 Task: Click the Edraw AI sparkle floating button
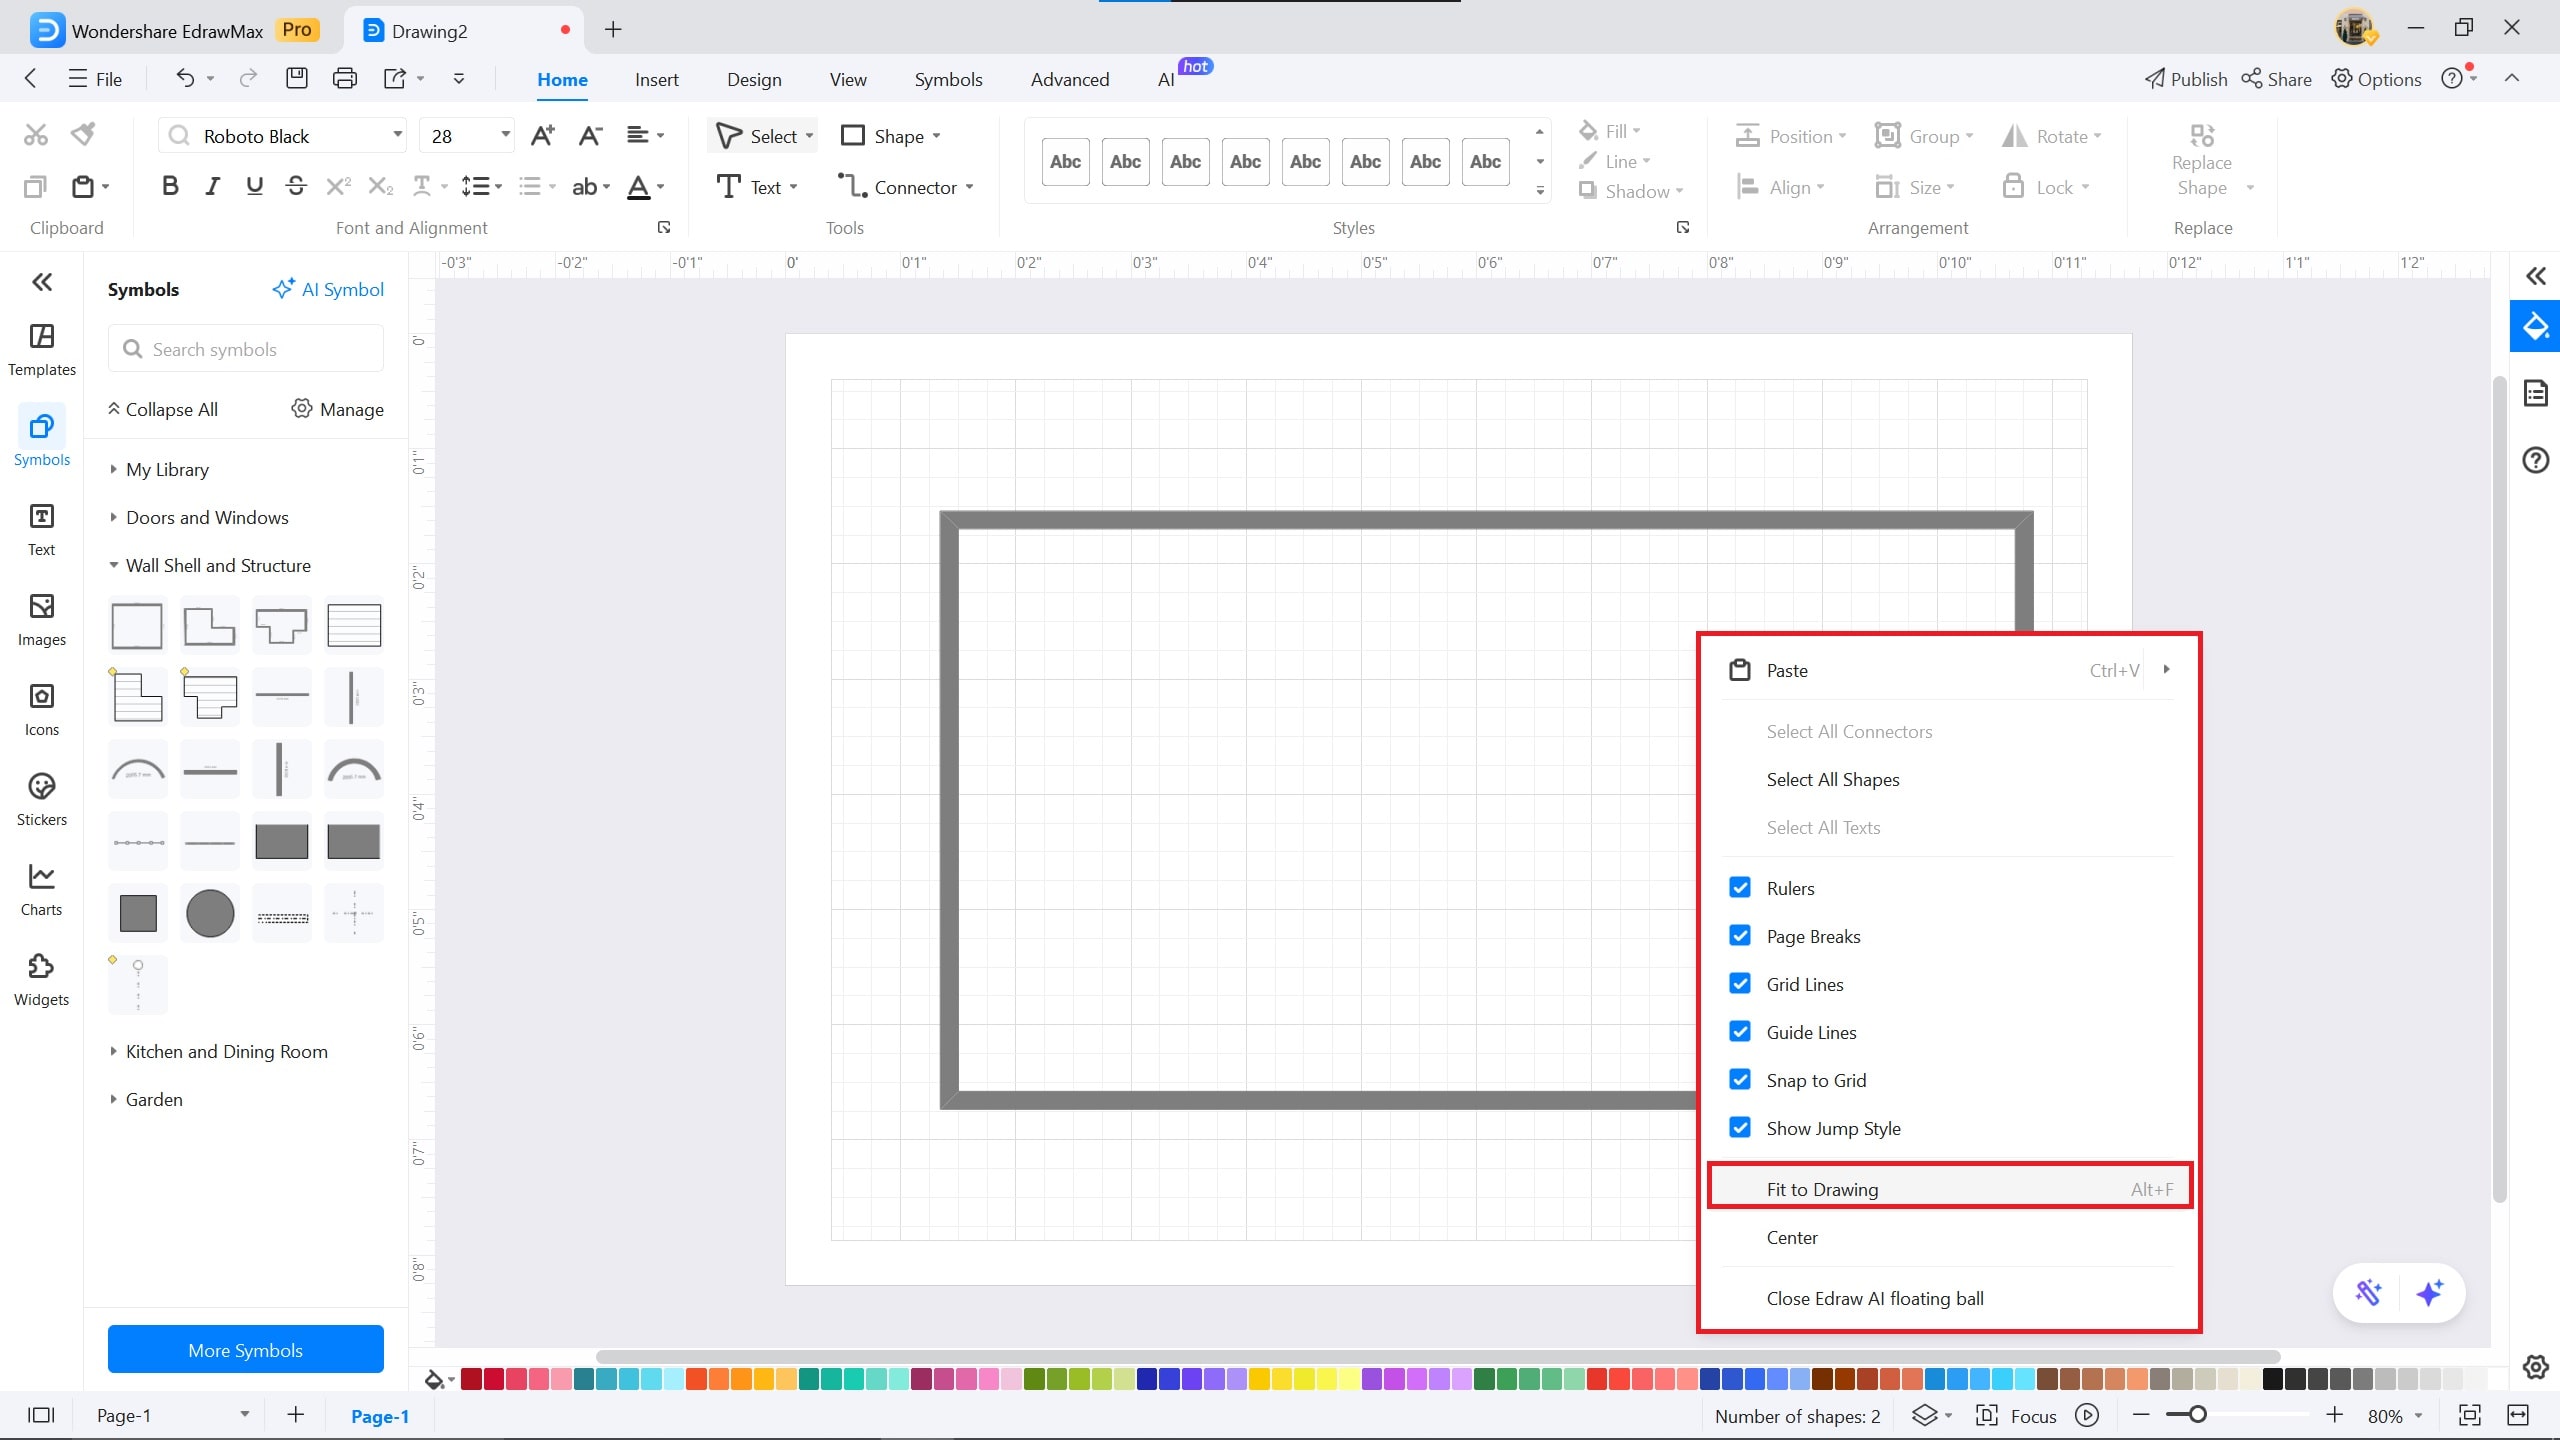point(2429,1292)
